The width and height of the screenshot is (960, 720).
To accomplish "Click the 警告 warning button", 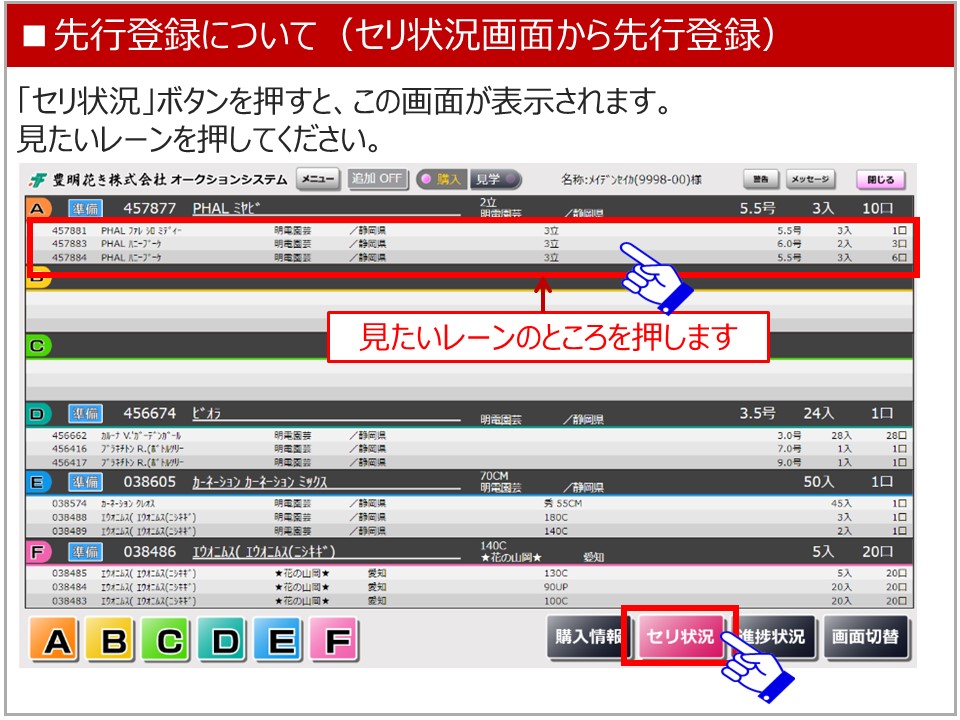I will pyautogui.click(x=761, y=180).
